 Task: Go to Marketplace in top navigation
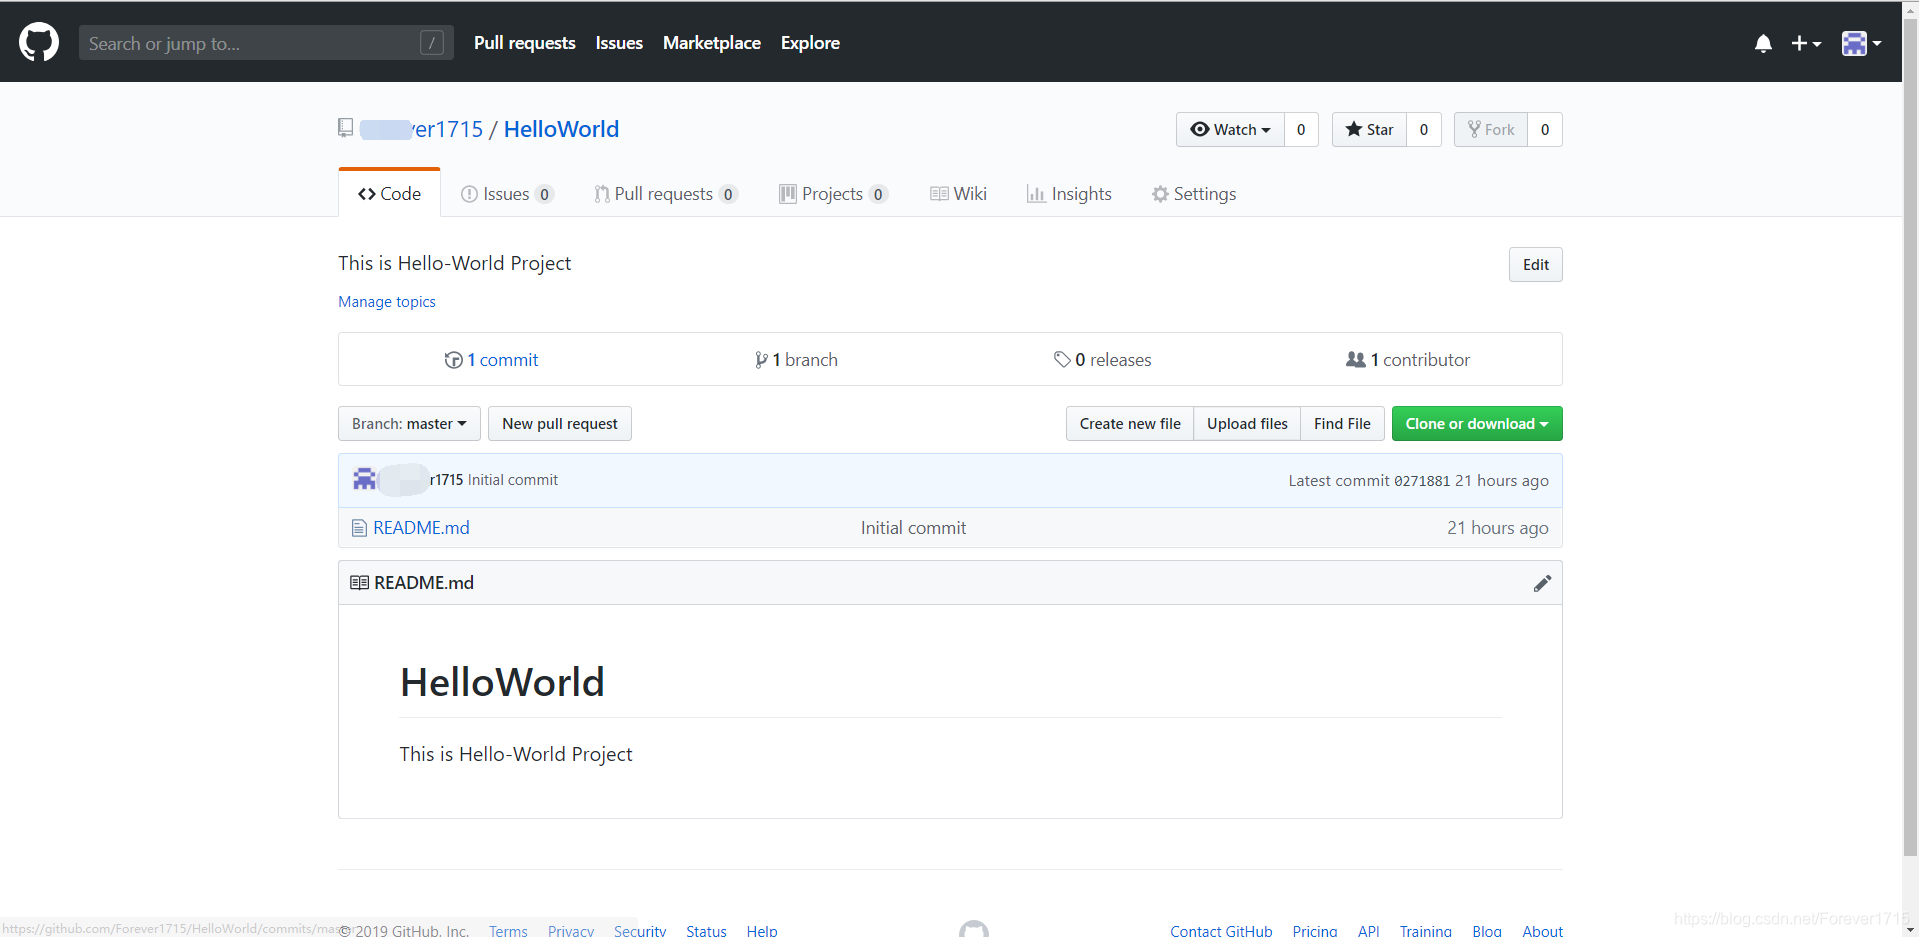tap(711, 43)
